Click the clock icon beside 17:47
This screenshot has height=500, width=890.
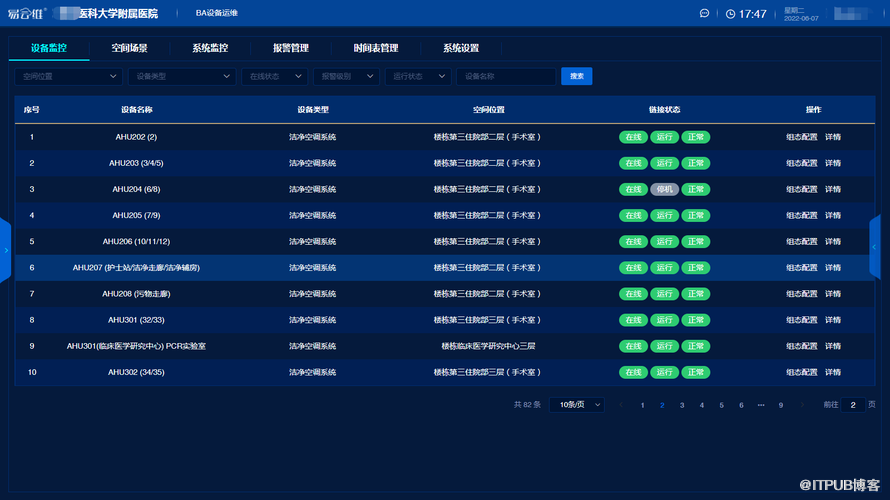[x=731, y=14]
